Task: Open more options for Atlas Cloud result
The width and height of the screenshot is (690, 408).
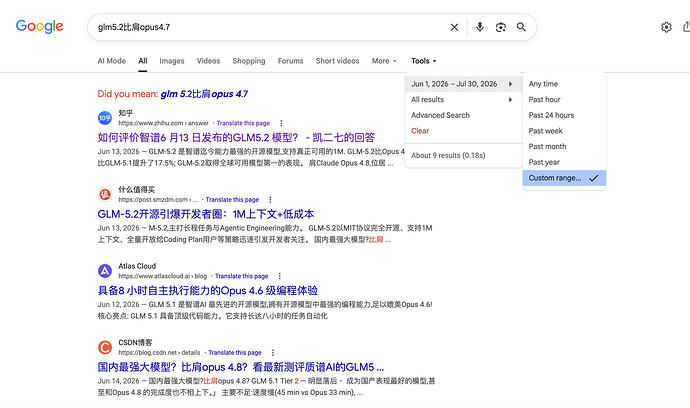Action: (x=279, y=276)
